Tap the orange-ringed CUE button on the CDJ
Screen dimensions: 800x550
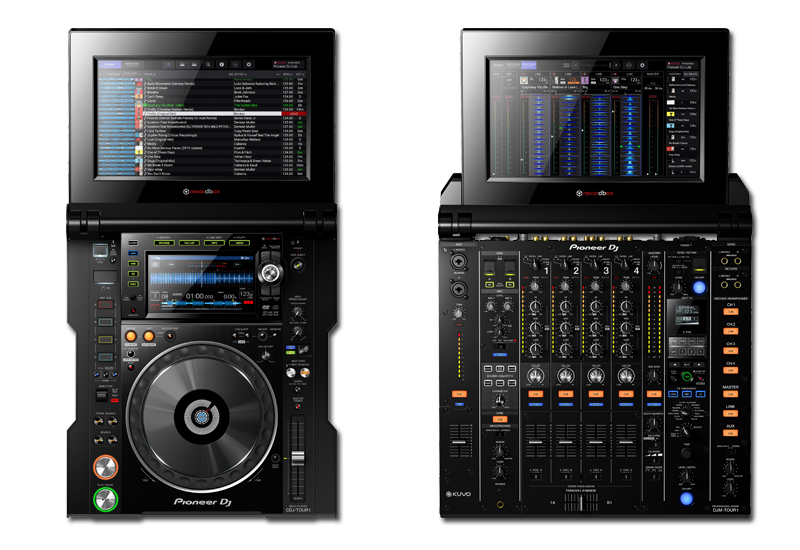click(x=105, y=467)
